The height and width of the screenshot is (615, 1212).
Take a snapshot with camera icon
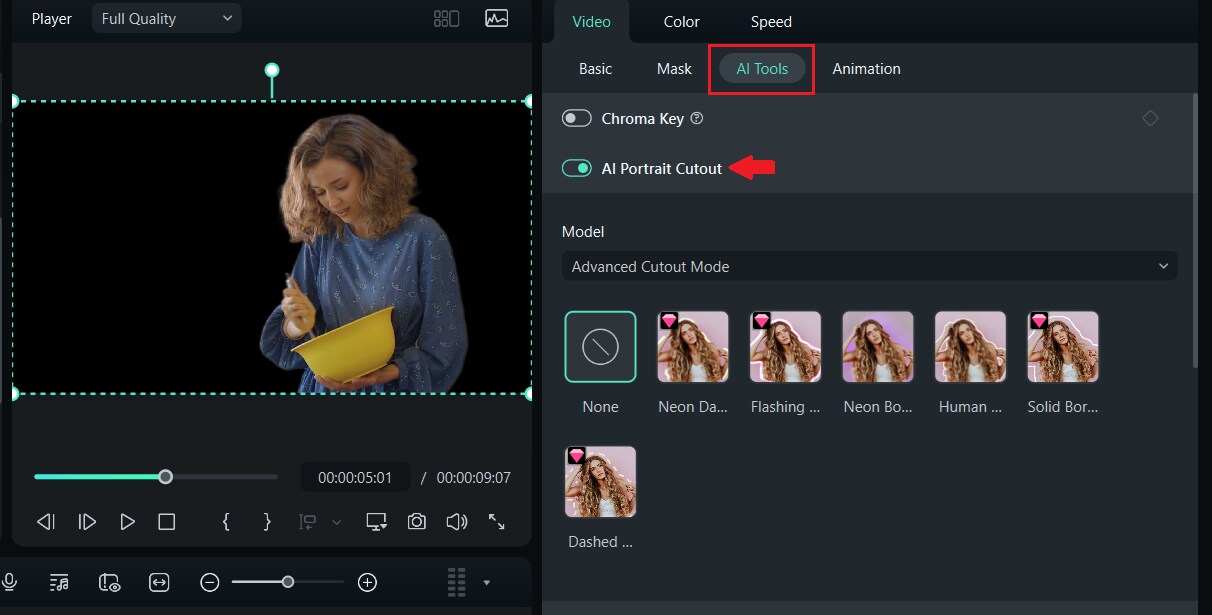417,521
